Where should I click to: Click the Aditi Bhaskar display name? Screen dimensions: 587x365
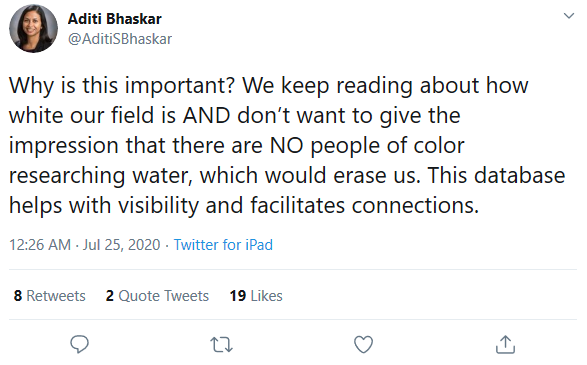[x=115, y=19]
